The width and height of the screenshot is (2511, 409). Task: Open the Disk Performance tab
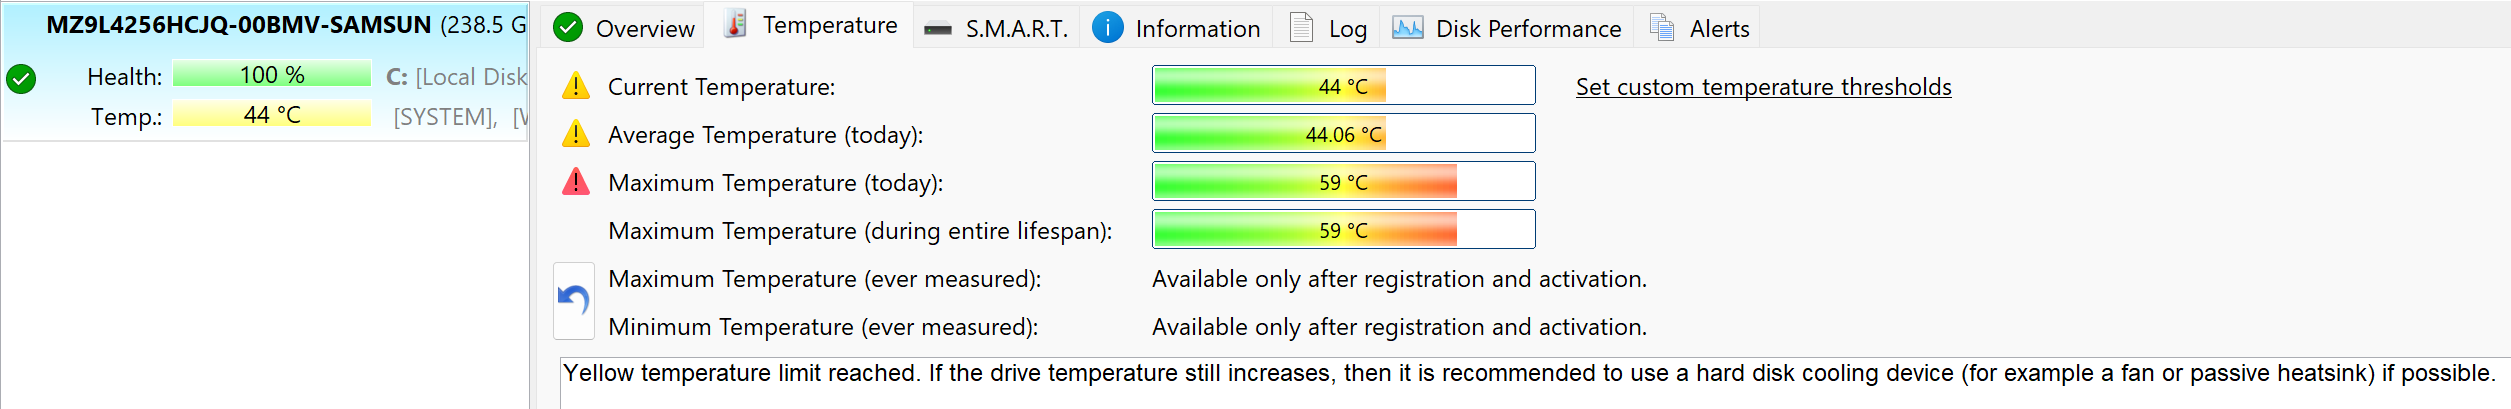coord(1507,28)
